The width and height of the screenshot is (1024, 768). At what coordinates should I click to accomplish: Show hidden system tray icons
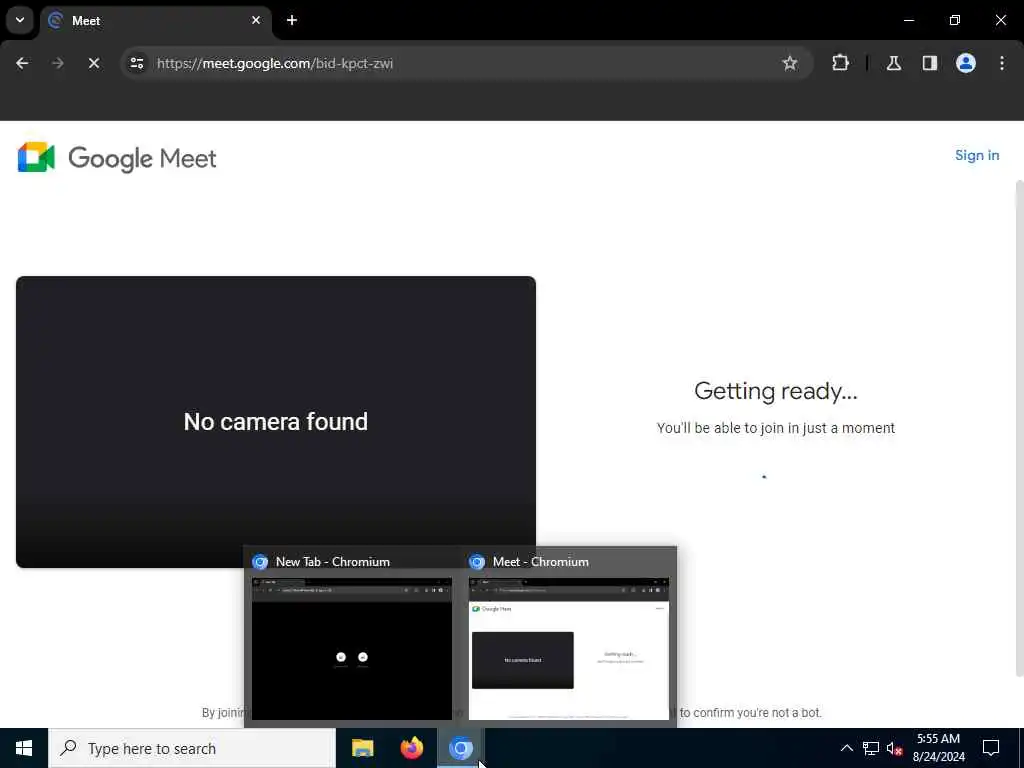pyautogui.click(x=846, y=748)
